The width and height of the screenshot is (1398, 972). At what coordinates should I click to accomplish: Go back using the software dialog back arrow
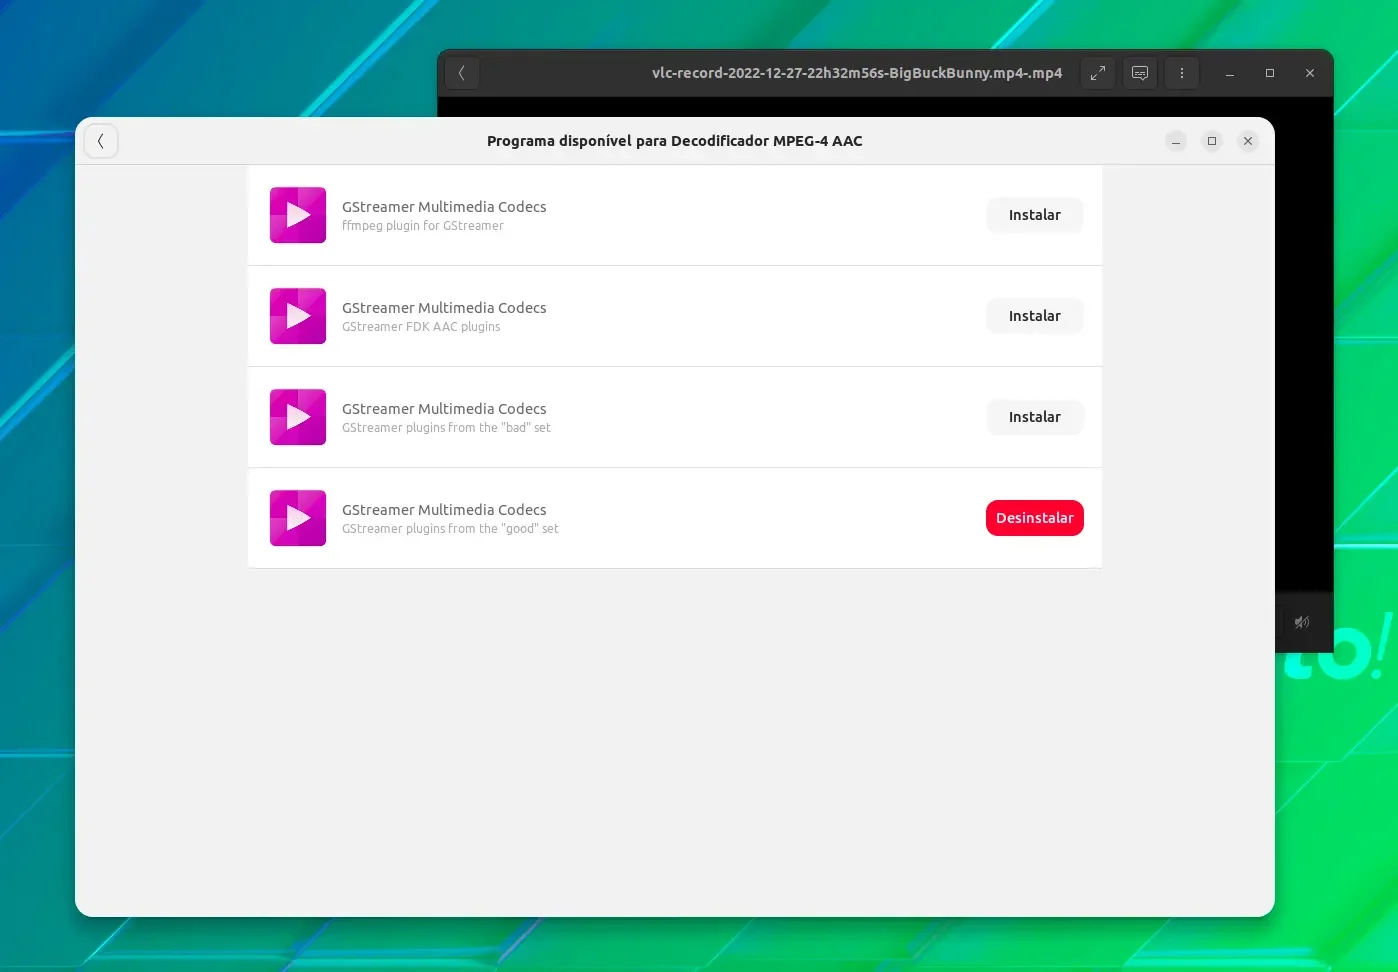pyautogui.click(x=101, y=141)
